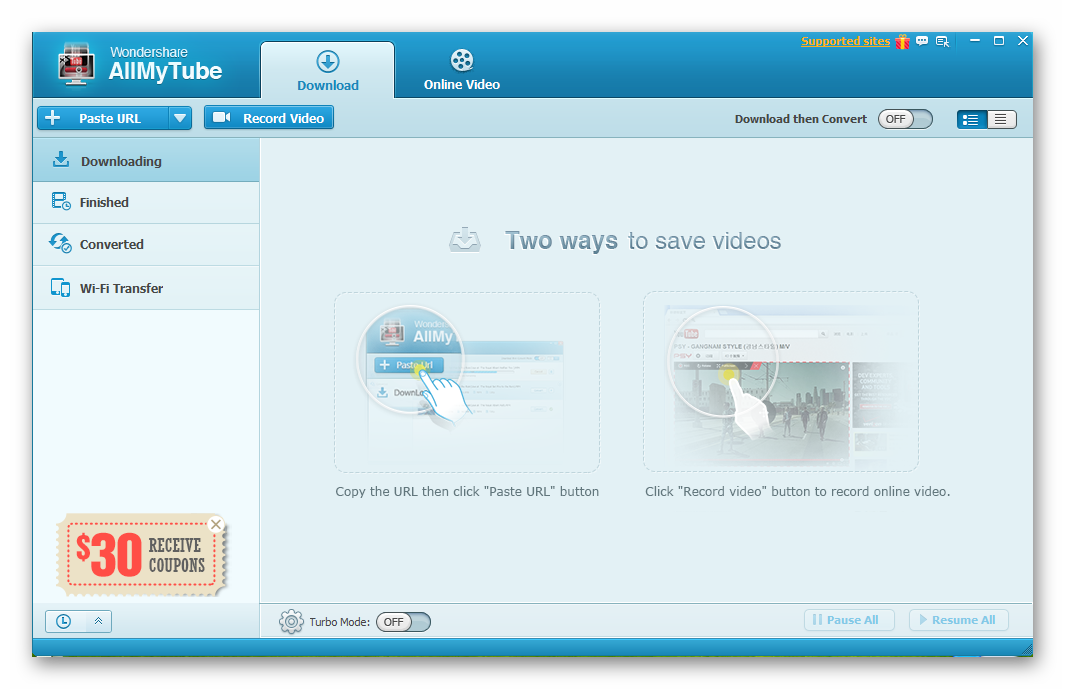Screen dimensions: 1065x689
Task: Click the 'Click "Record video" button' caption
Action: pos(797,491)
